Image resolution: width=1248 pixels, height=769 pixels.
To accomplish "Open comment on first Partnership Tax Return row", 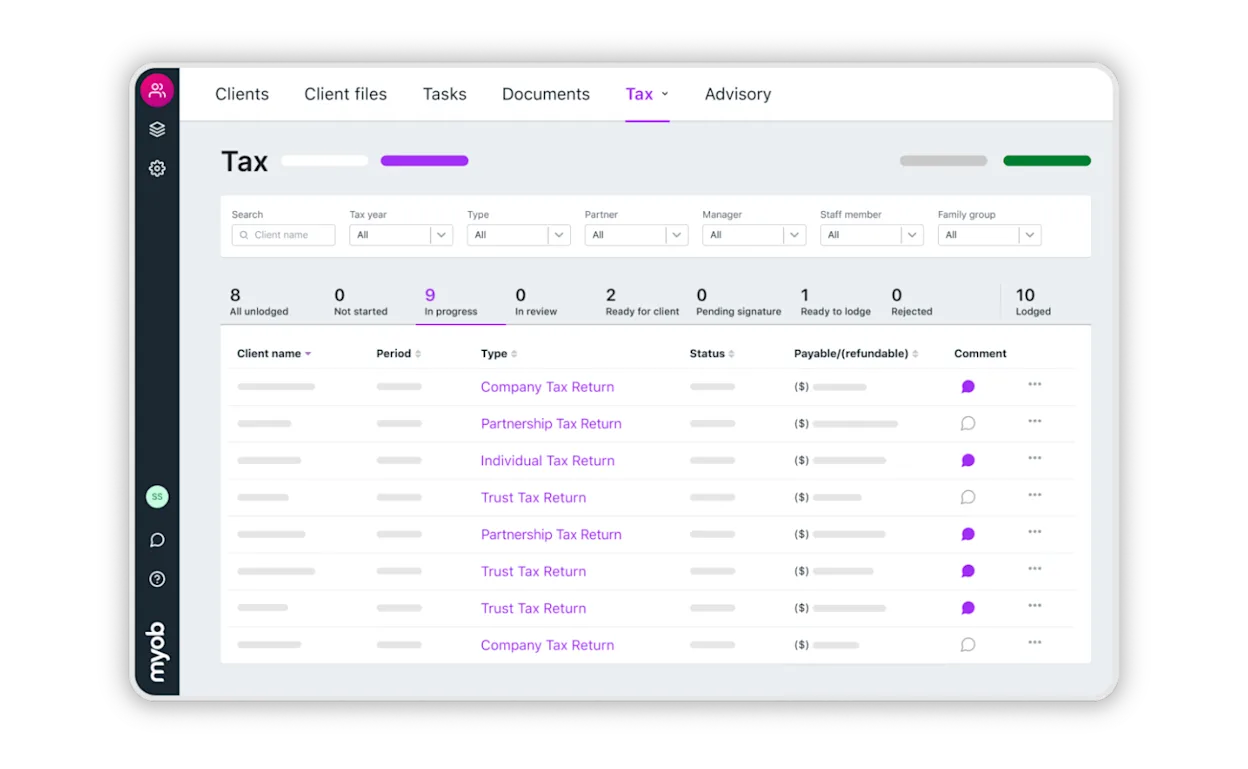I will (x=968, y=424).
